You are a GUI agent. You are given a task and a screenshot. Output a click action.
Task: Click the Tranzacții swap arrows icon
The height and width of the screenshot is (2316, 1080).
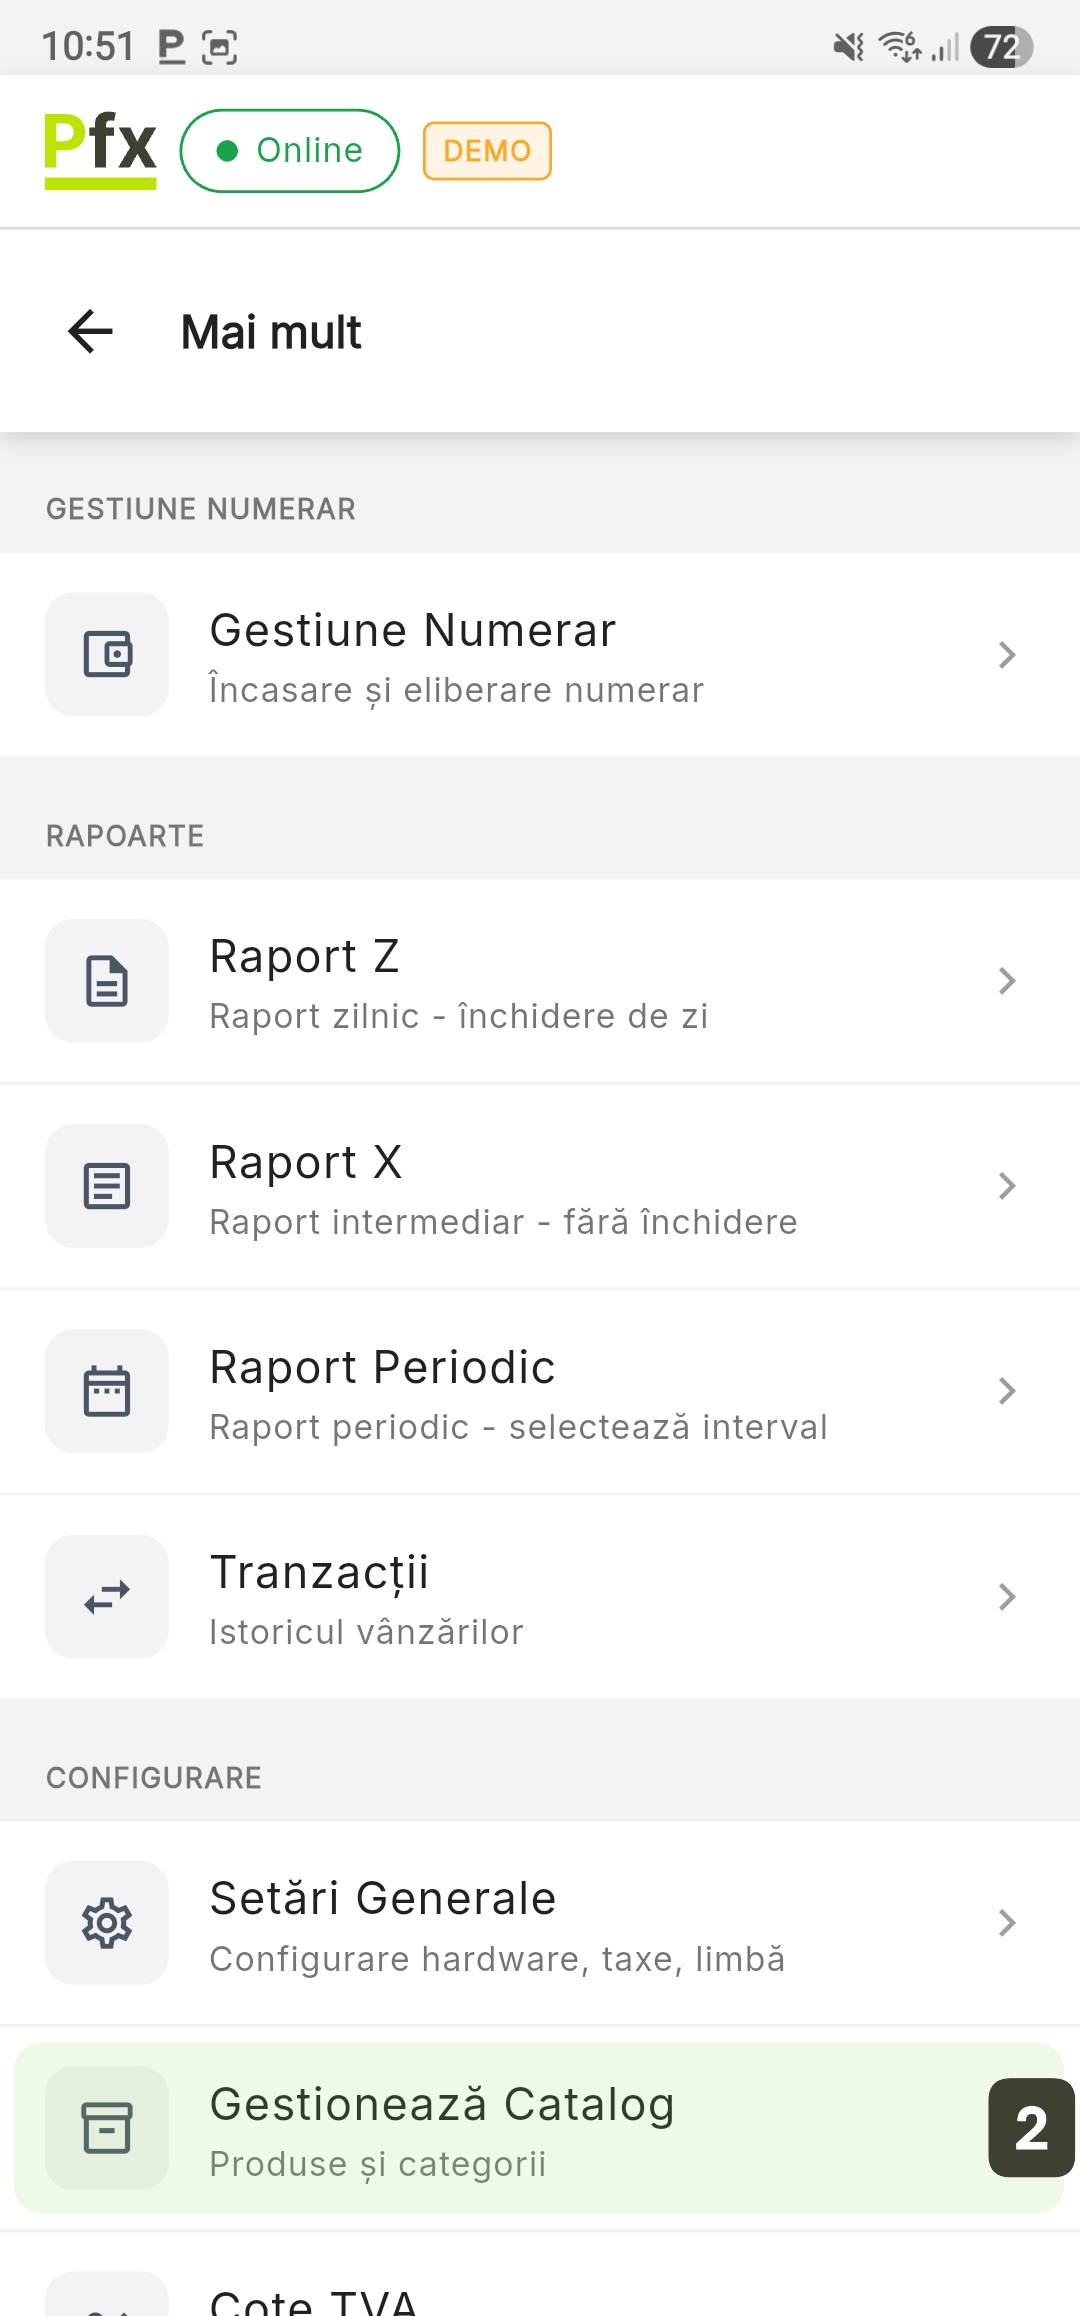click(x=107, y=1597)
